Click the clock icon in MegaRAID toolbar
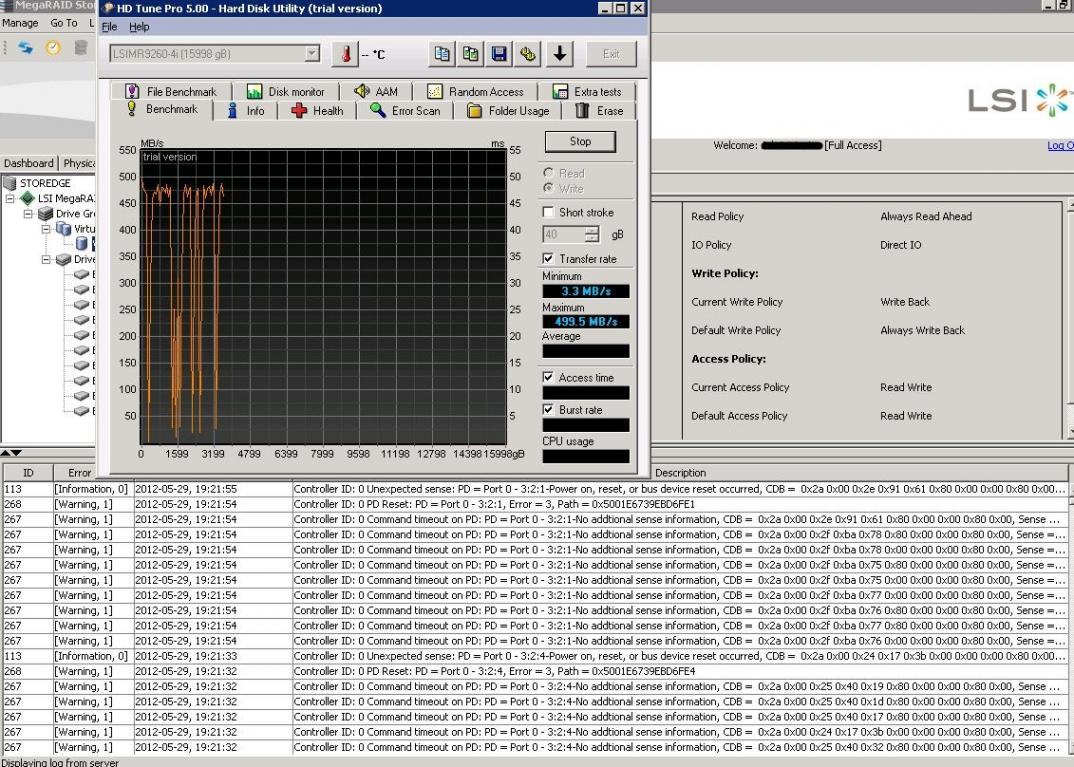 tap(53, 47)
